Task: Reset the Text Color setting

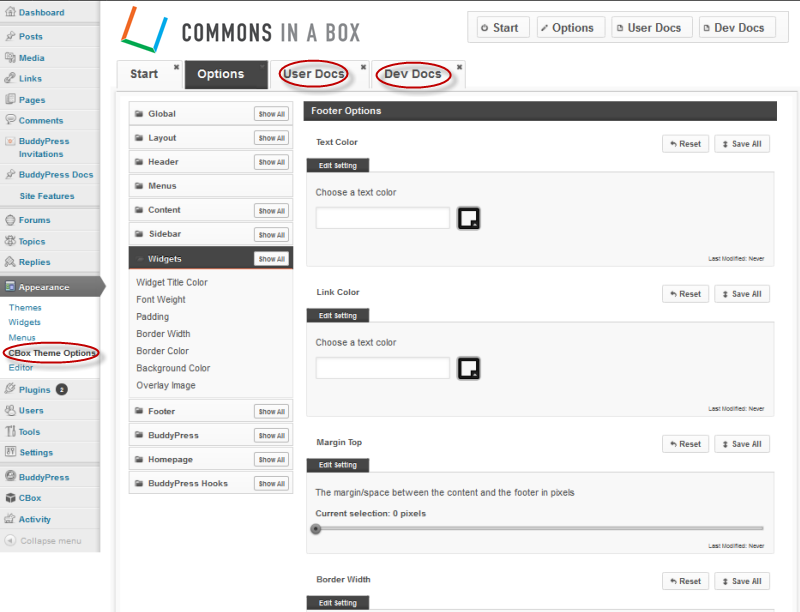Action: (x=685, y=144)
